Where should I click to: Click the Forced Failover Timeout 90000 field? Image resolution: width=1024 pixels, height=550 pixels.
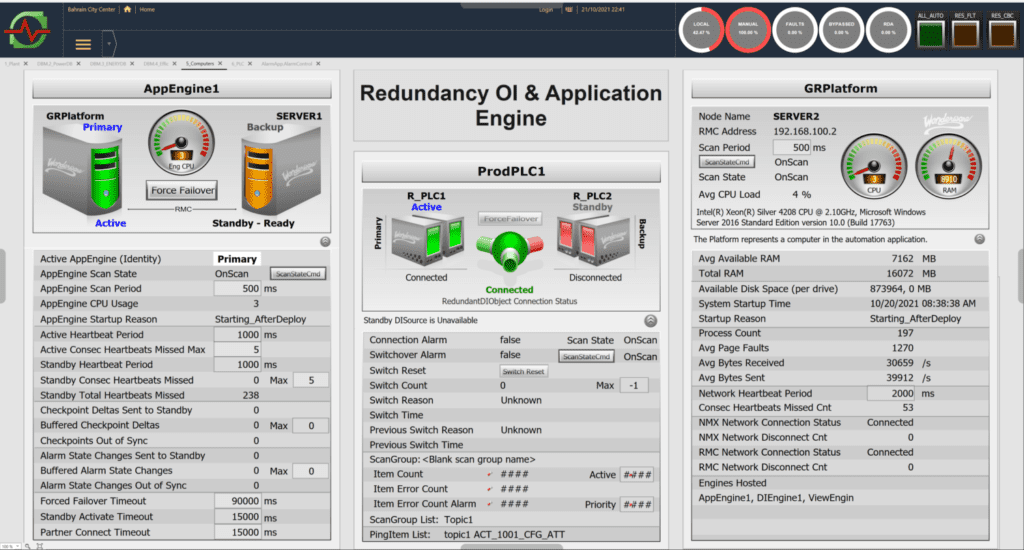coord(237,501)
